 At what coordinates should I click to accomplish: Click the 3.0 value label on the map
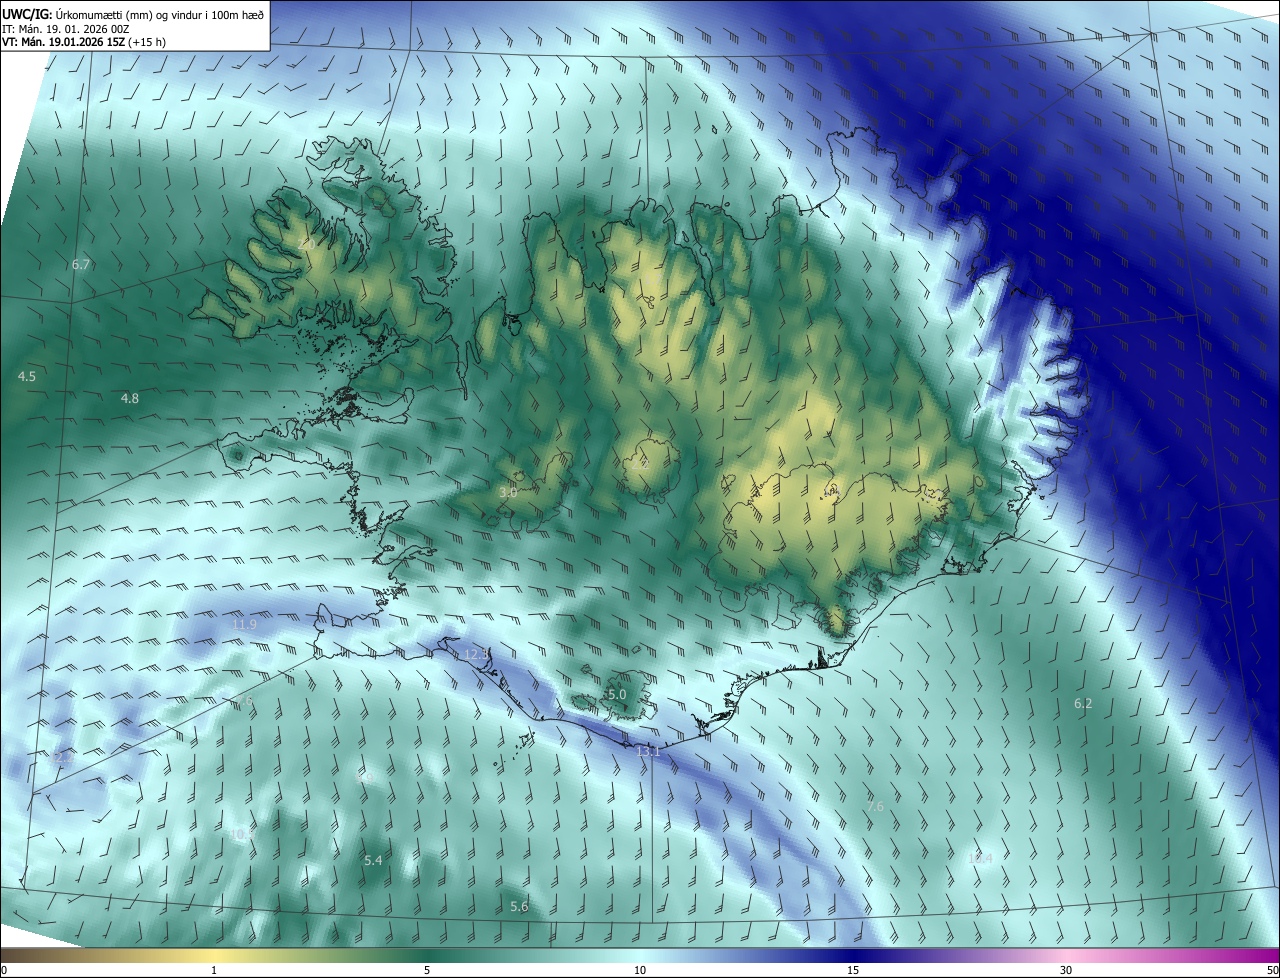coord(508,493)
